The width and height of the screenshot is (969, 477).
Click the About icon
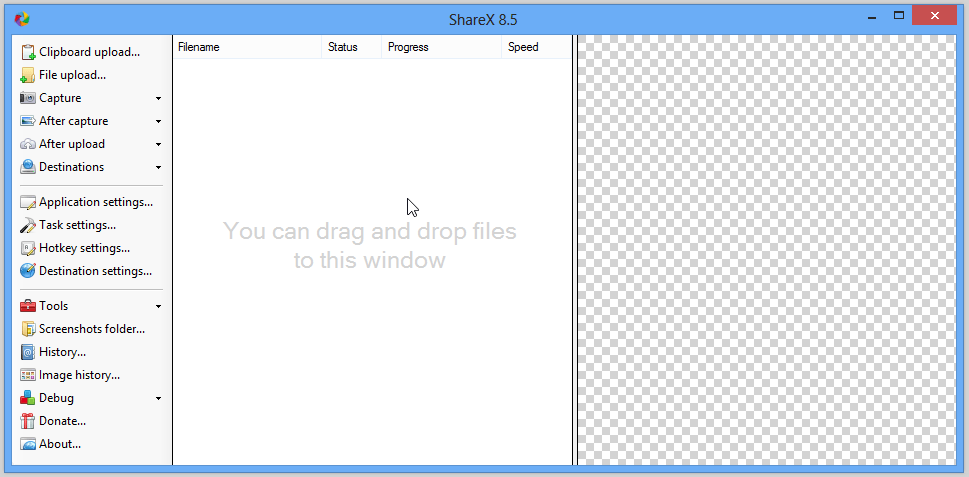coord(28,444)
